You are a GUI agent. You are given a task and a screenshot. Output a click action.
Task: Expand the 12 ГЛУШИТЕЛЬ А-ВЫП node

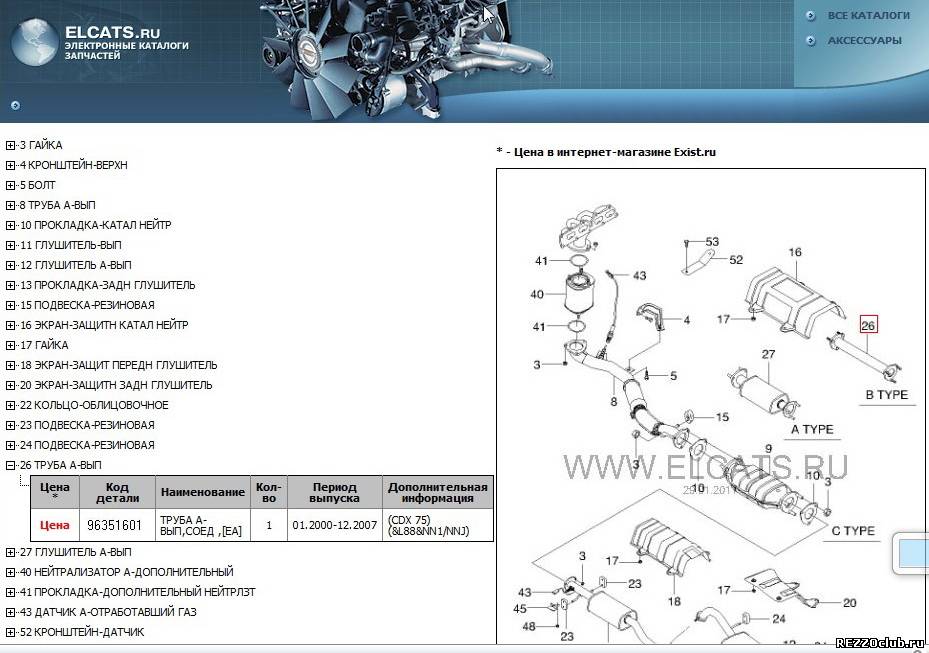(10, 265)
